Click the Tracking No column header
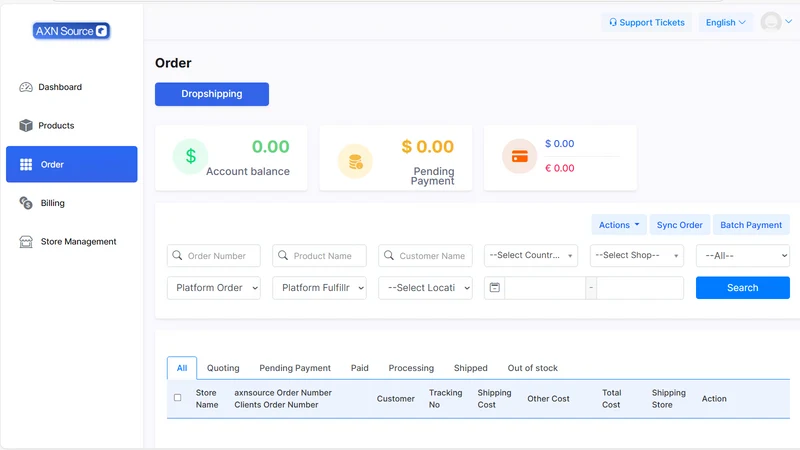This screenshot has height=450, width=800. click(x=445, y=398)
